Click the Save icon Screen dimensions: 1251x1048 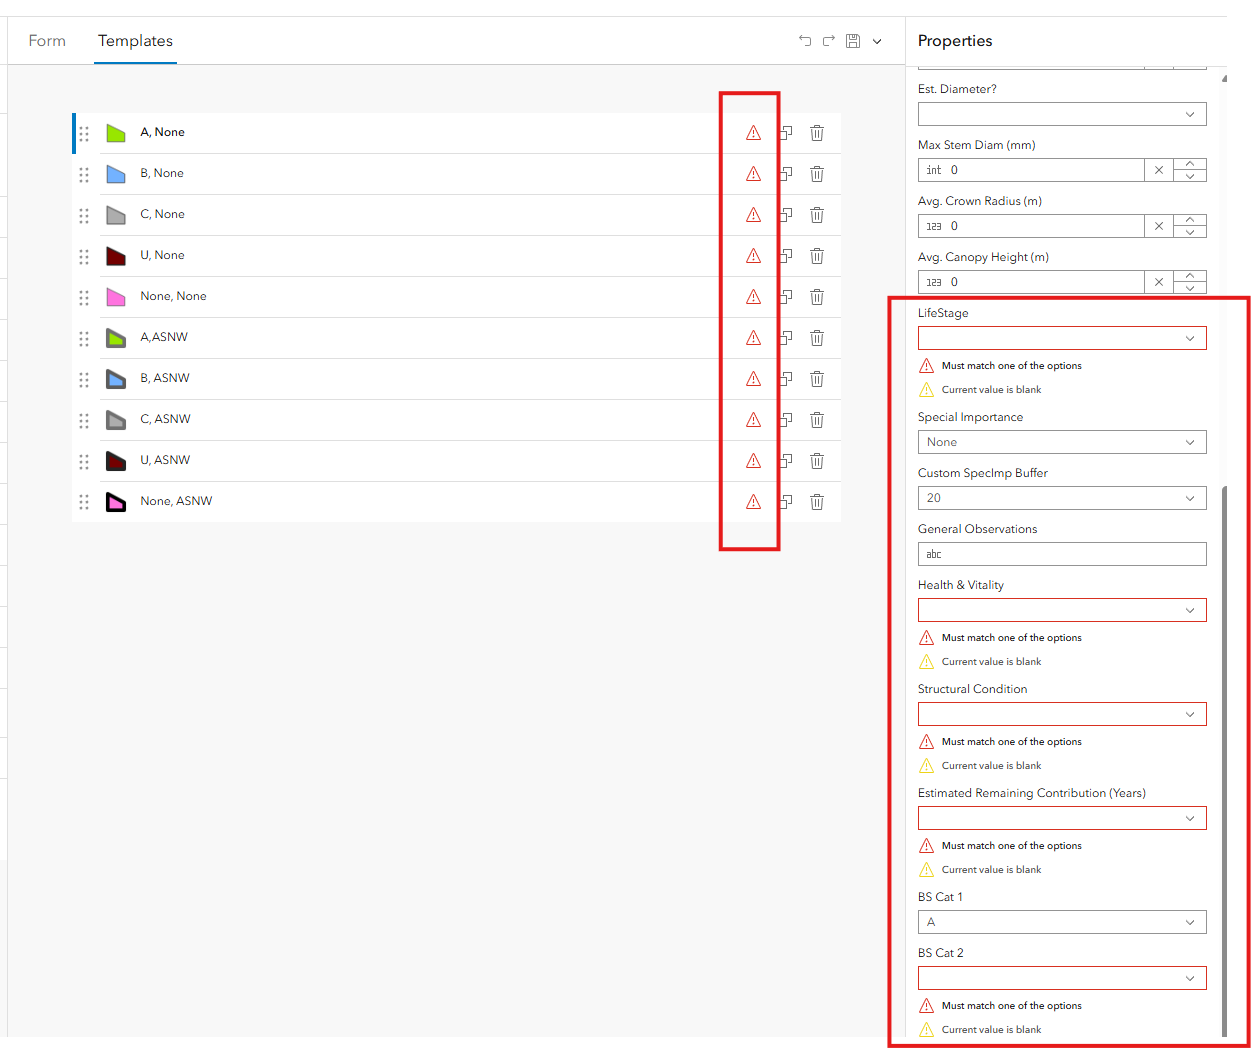pyautogui.click(x=853, y=41)
